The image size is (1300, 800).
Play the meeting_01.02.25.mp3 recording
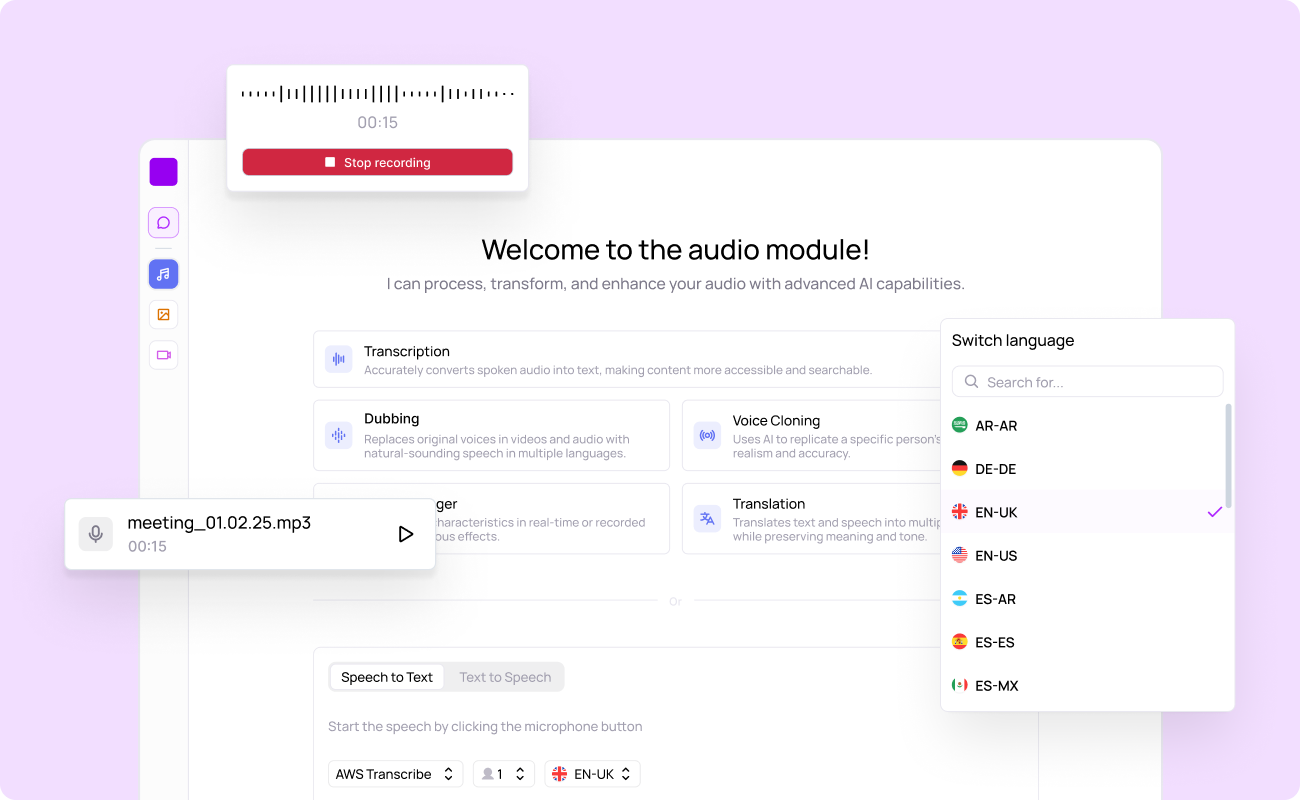[x=405, y=534]
